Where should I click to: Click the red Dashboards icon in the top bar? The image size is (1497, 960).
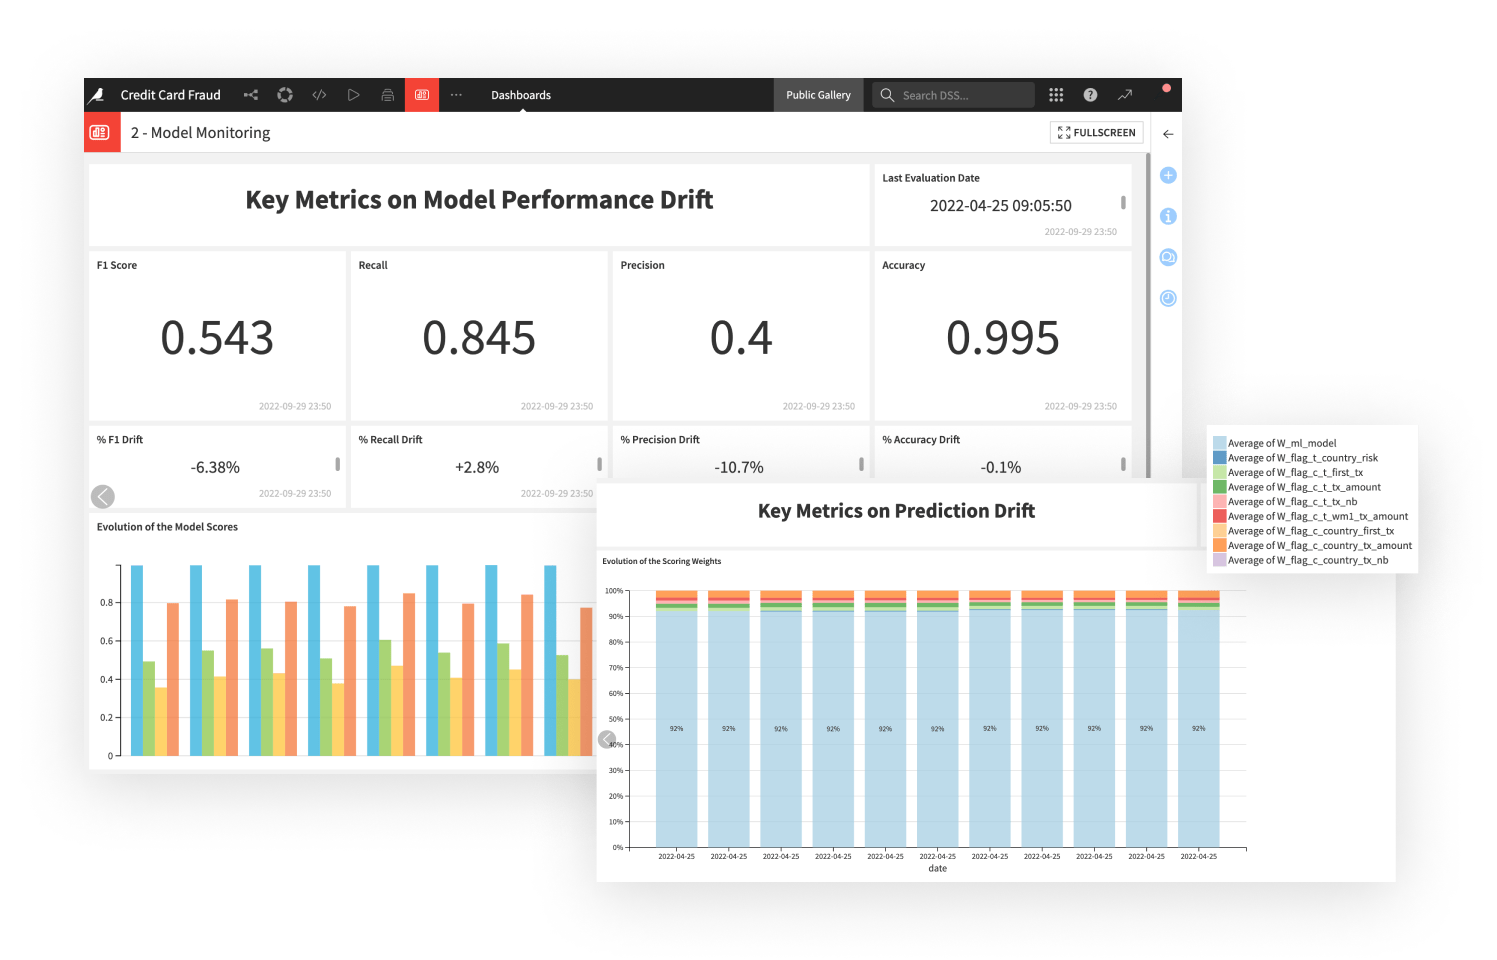tap(422, 95)
